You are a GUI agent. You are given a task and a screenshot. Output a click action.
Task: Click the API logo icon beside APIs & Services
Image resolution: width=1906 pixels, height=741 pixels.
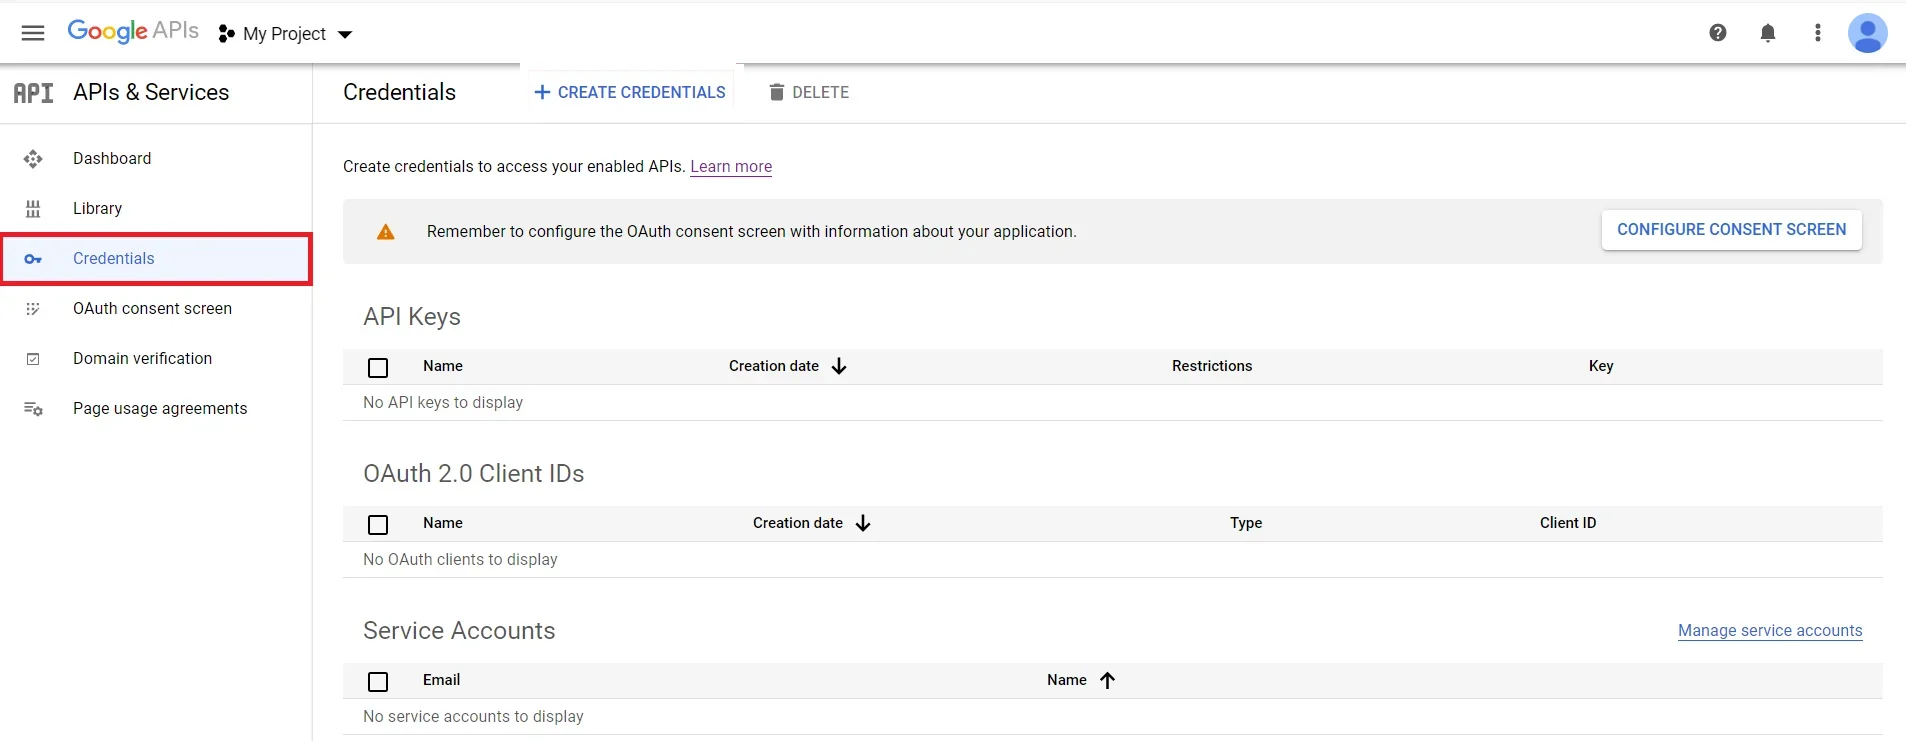33,93
